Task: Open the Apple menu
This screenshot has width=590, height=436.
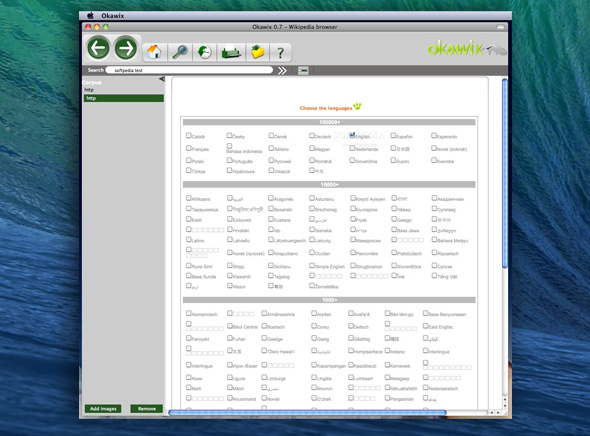Action: coord(90,16)
